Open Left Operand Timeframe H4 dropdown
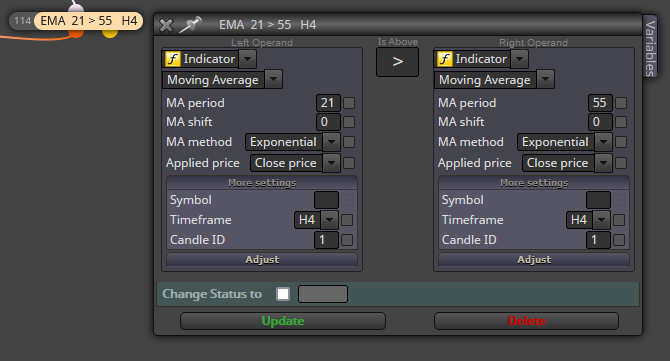Image resolution: width=670 pixels, height=361 pixels. [329, 220]
